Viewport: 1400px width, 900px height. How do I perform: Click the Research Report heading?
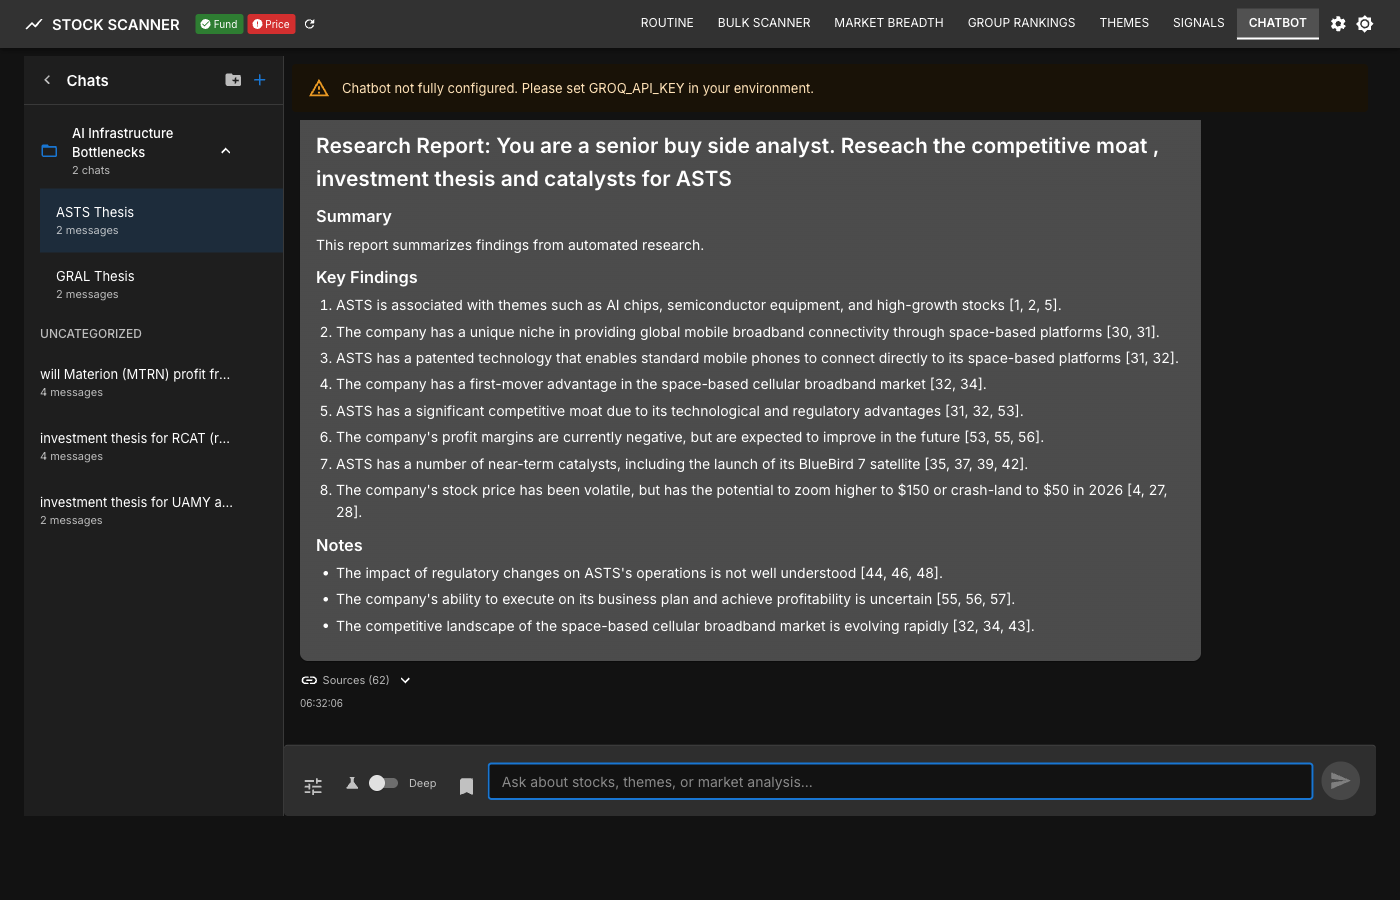(x=737, y=162)
